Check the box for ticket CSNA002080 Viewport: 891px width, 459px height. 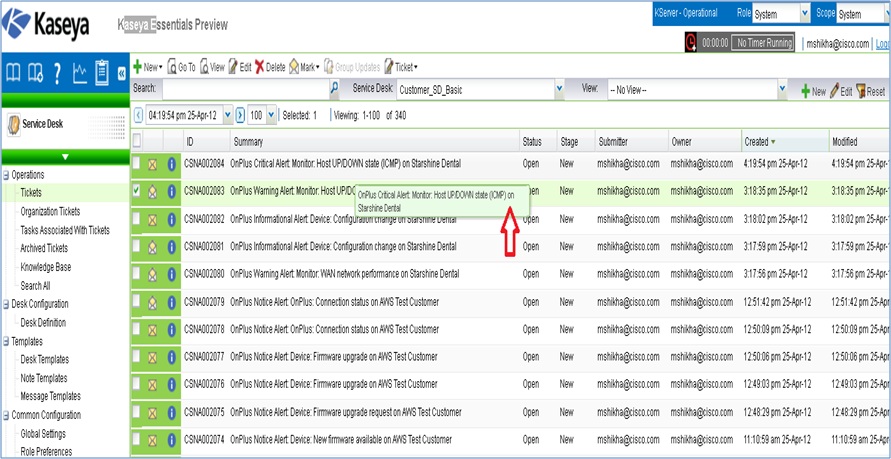click(136, 273)
